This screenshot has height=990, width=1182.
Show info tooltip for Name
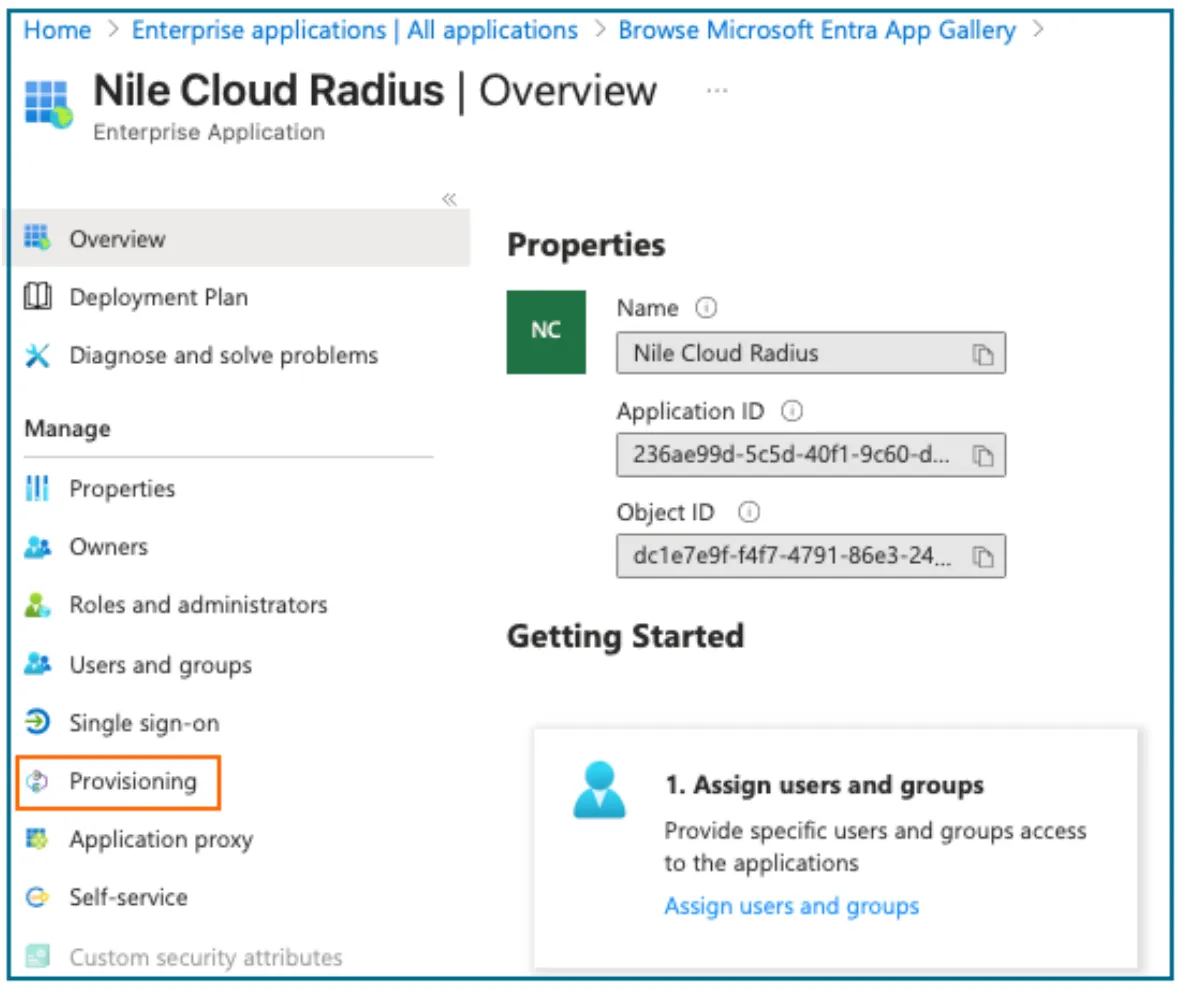(706, 308)
